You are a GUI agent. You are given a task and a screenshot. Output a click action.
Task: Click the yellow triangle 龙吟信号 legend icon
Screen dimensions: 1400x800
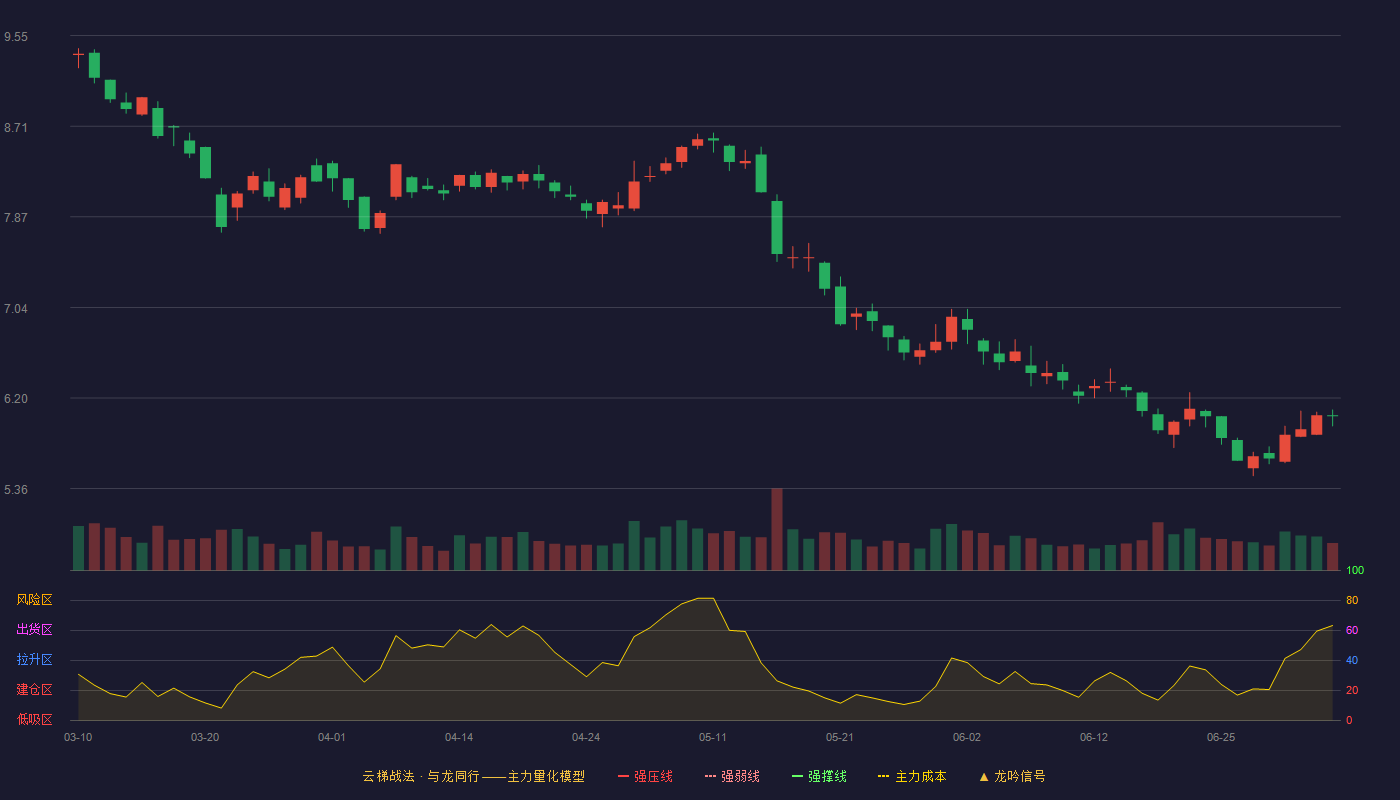[x=983, y=776]
